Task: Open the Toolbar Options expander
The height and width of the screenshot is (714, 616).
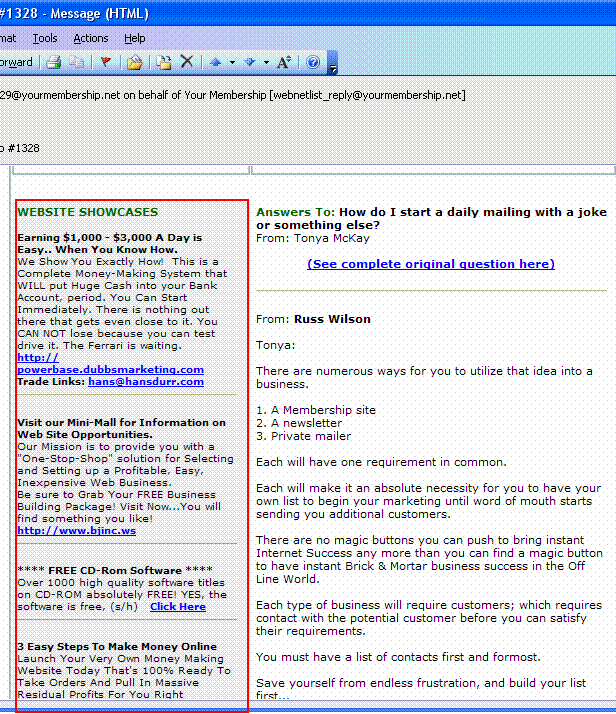Action: click(x=333, y=63)
